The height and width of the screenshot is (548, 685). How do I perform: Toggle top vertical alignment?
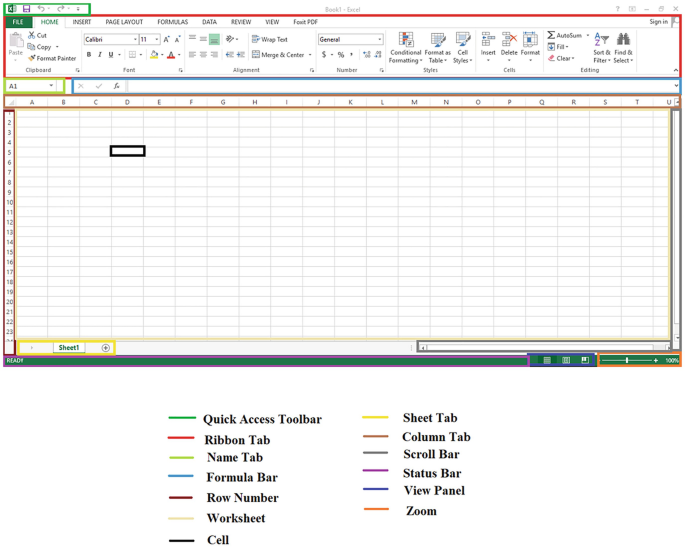pyautogui.click(x=192, y=39)
